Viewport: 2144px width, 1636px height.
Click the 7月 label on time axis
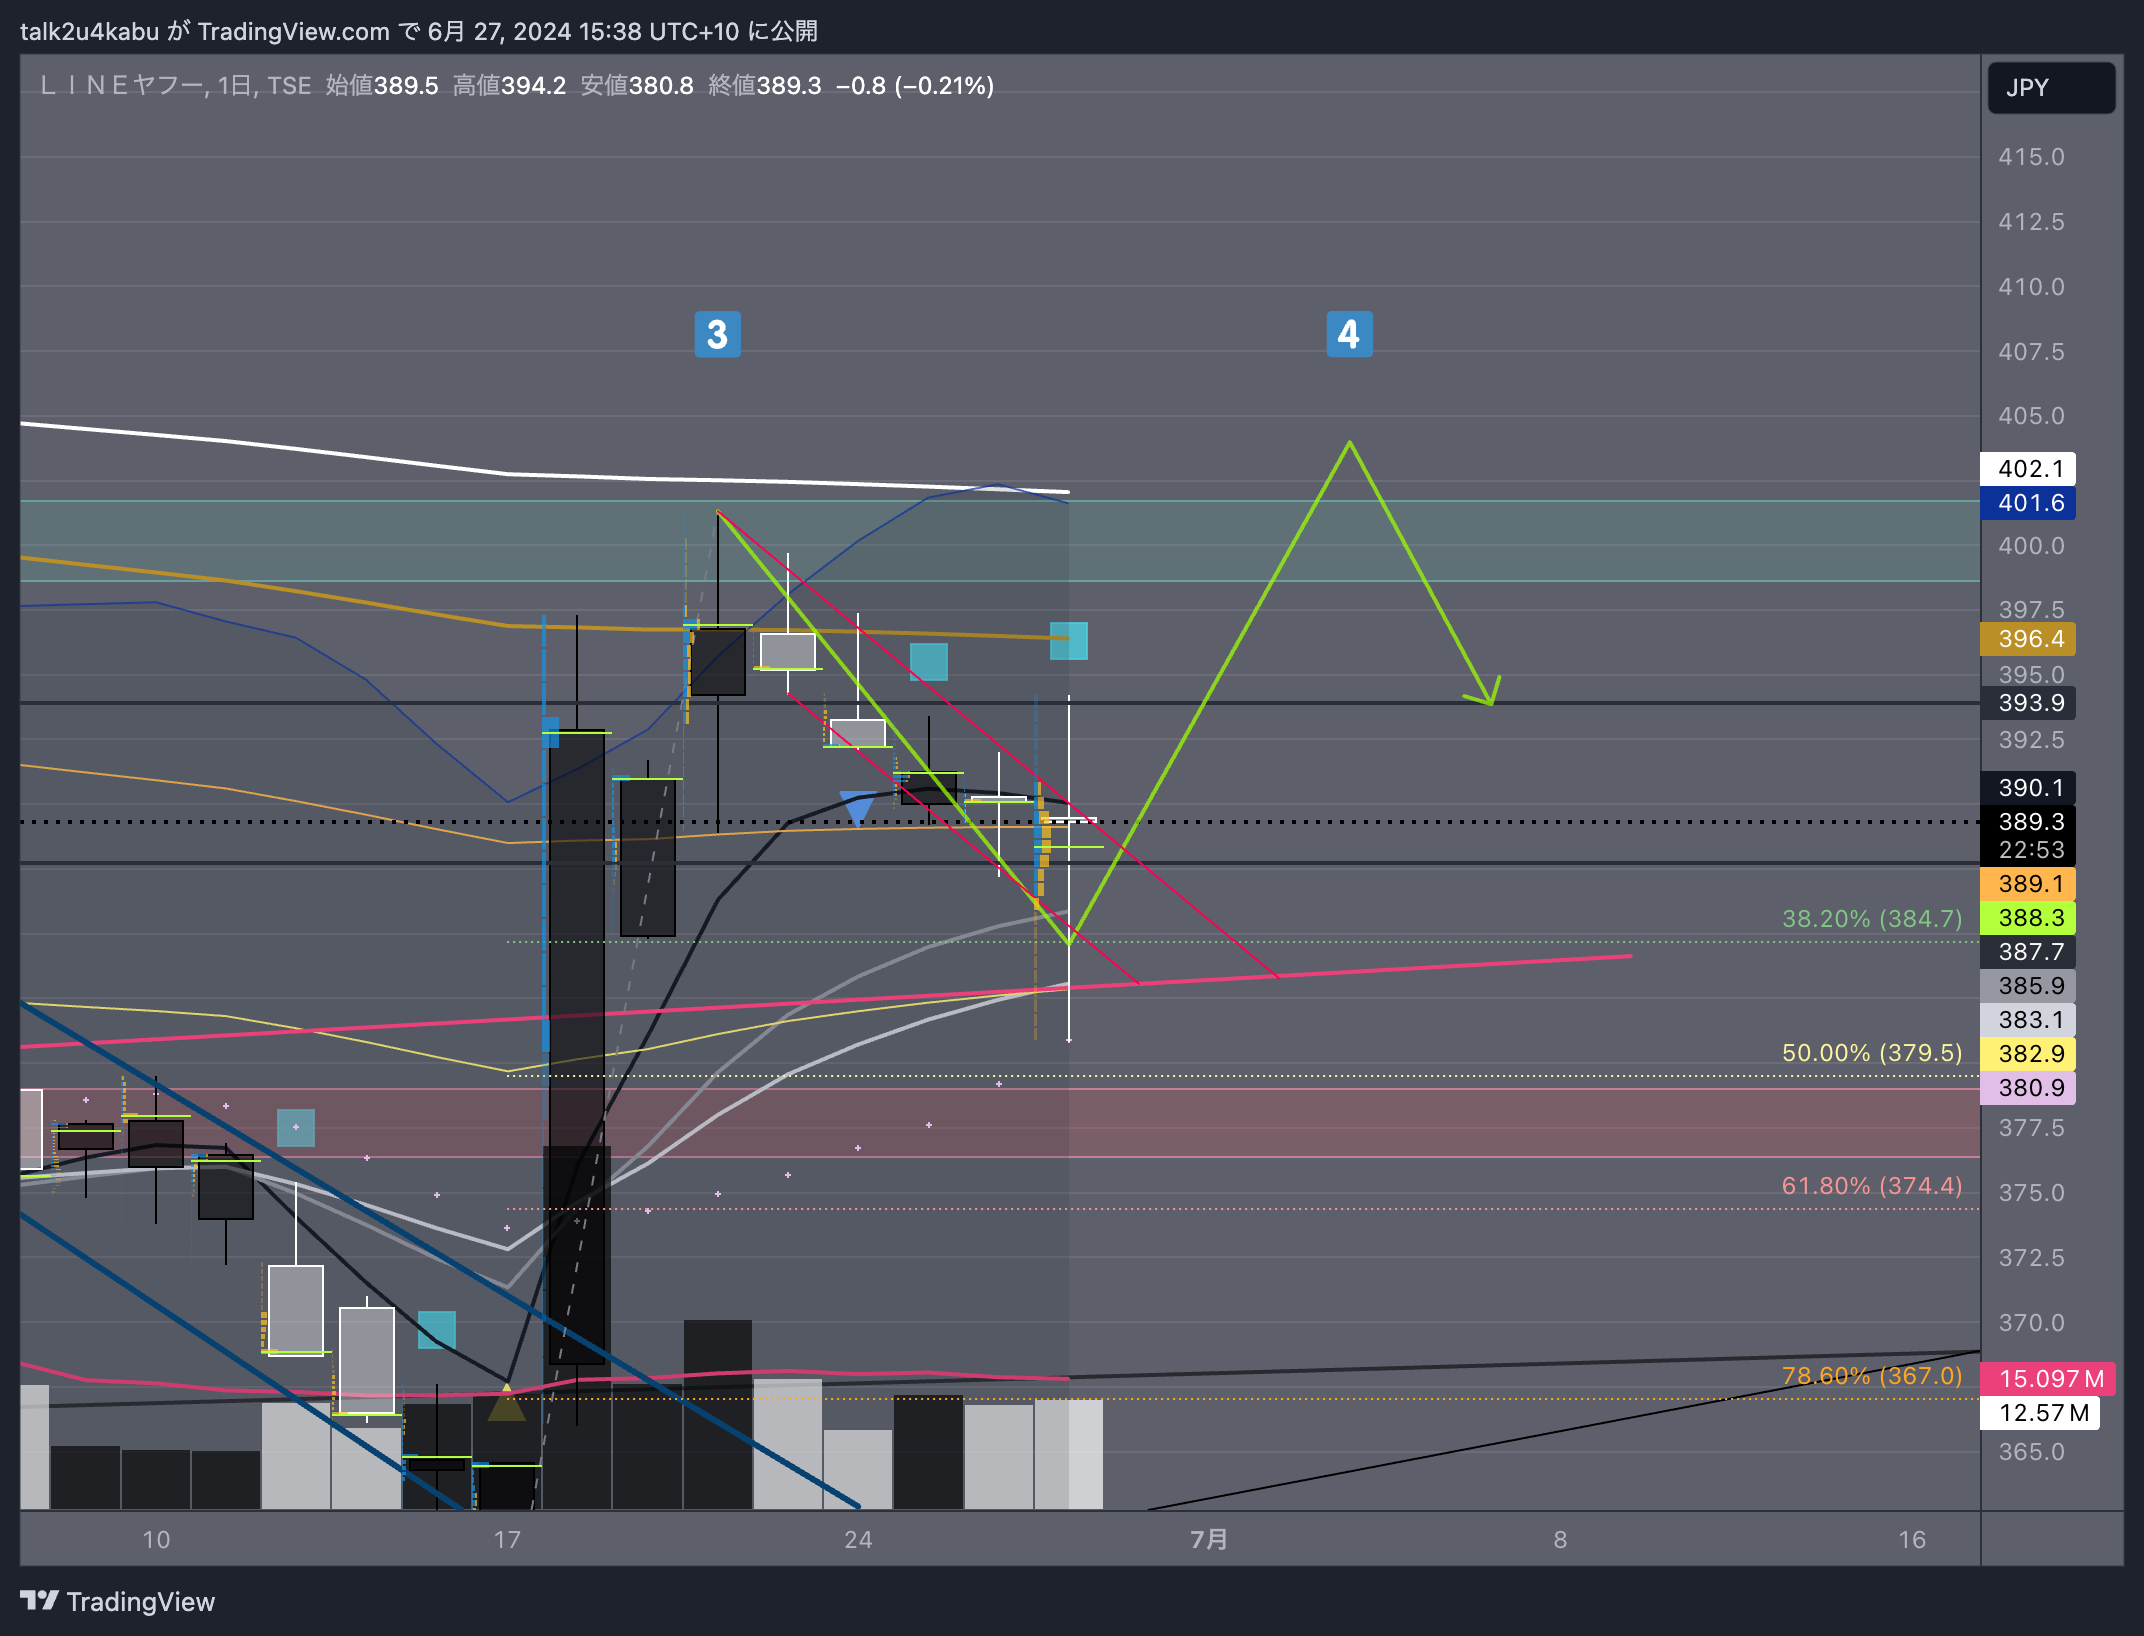click(1209, 1539)
